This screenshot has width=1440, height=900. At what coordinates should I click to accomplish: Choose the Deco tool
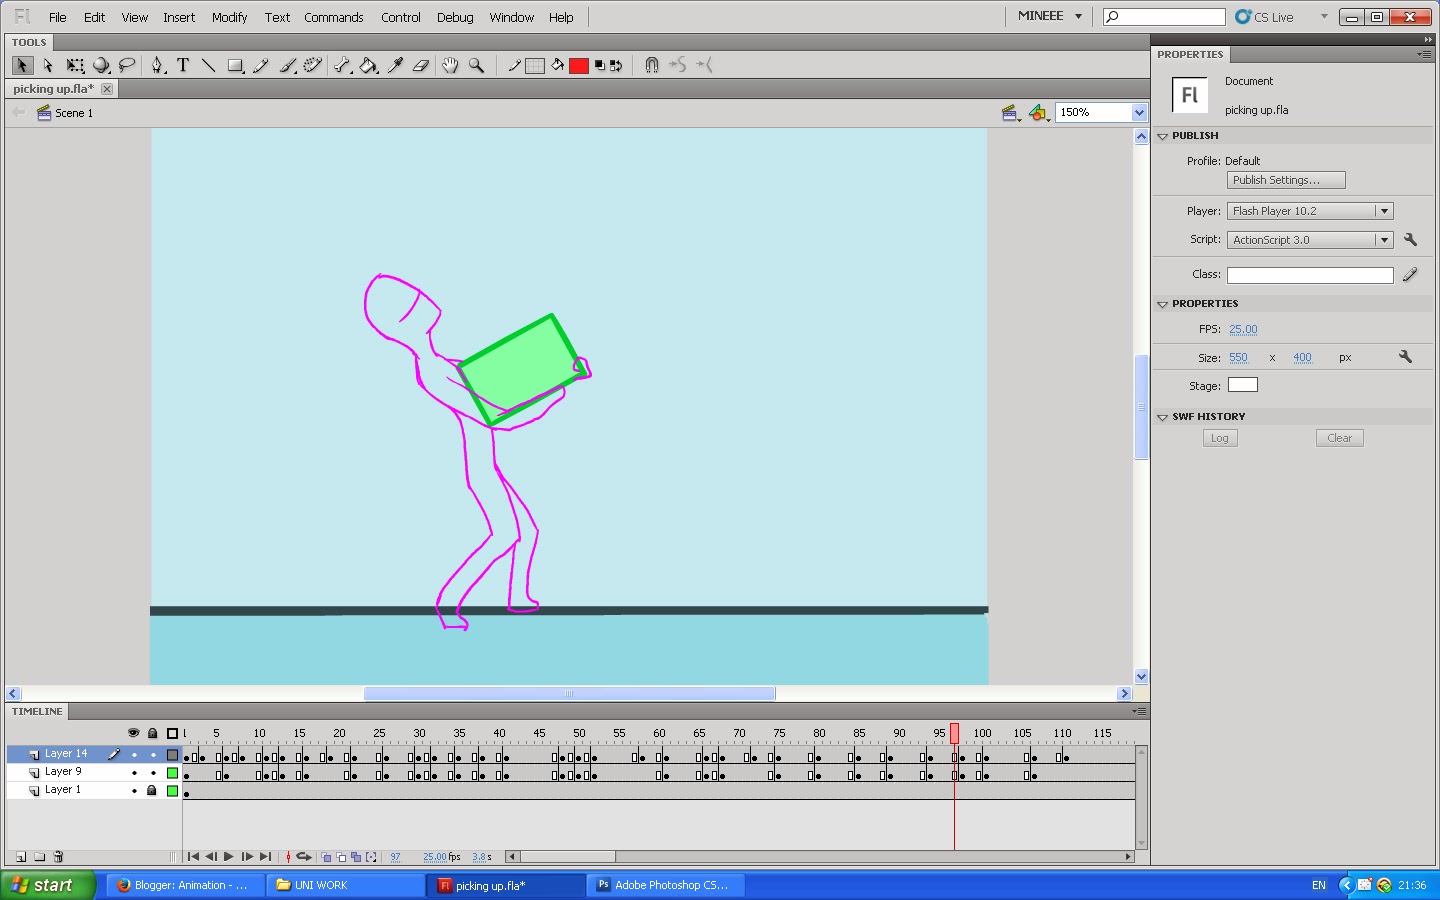pos(313,66)
